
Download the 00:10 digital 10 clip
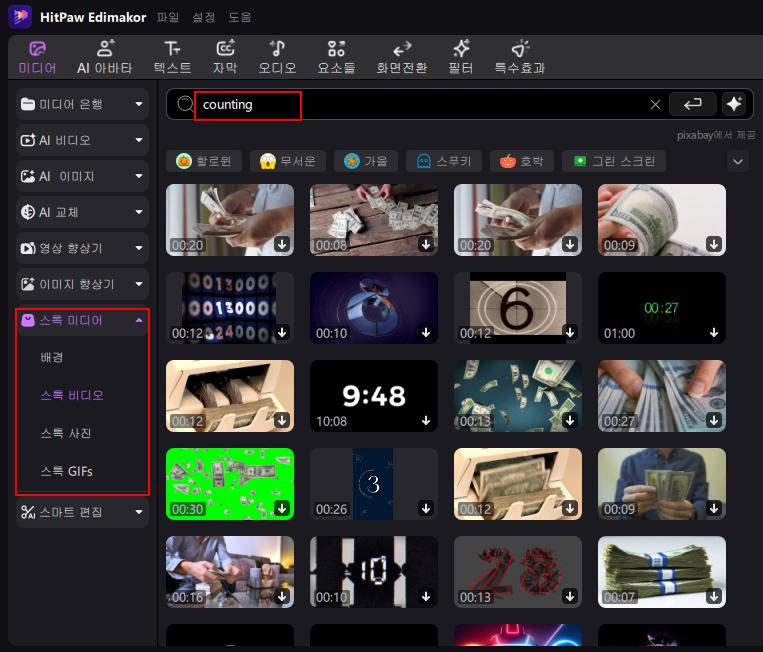pos(426,597)
